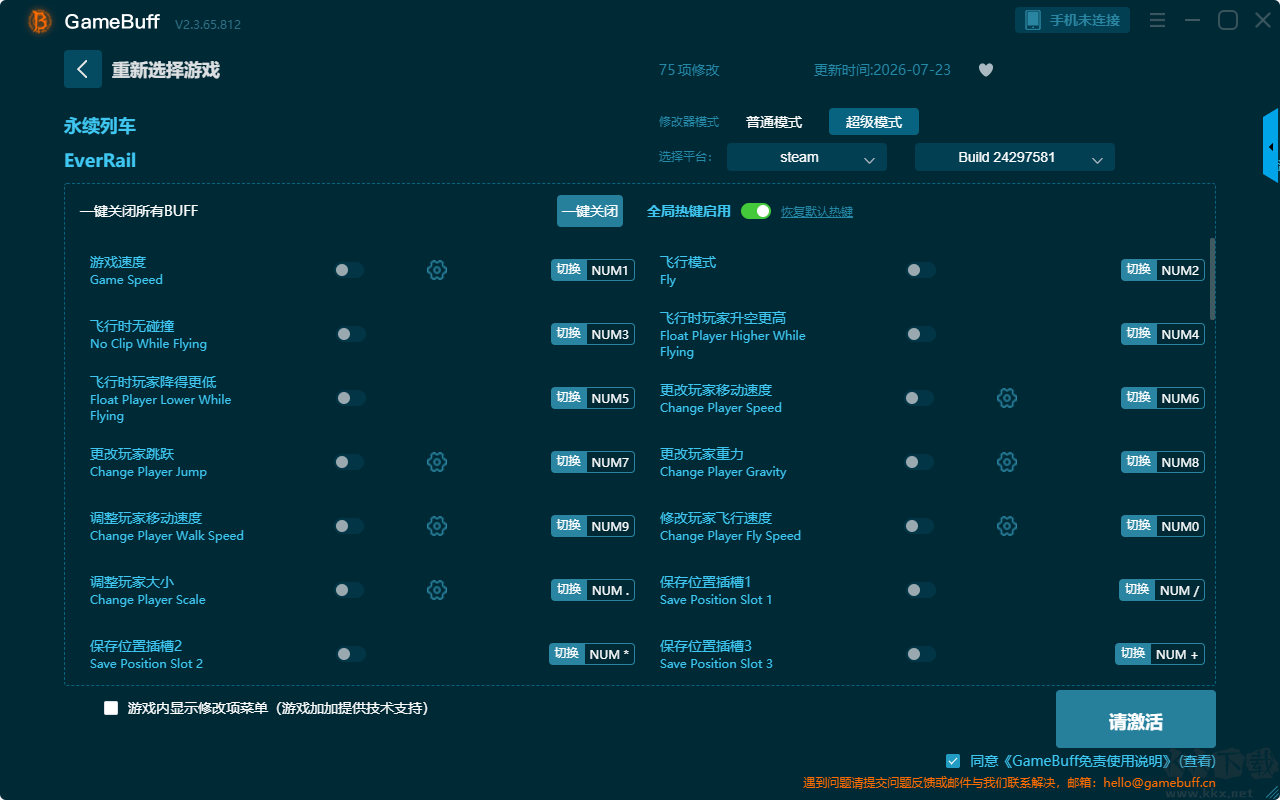Click the NUM7 hotkey button
Screen dimensions: 1280x800
click(x=593, y=462)
